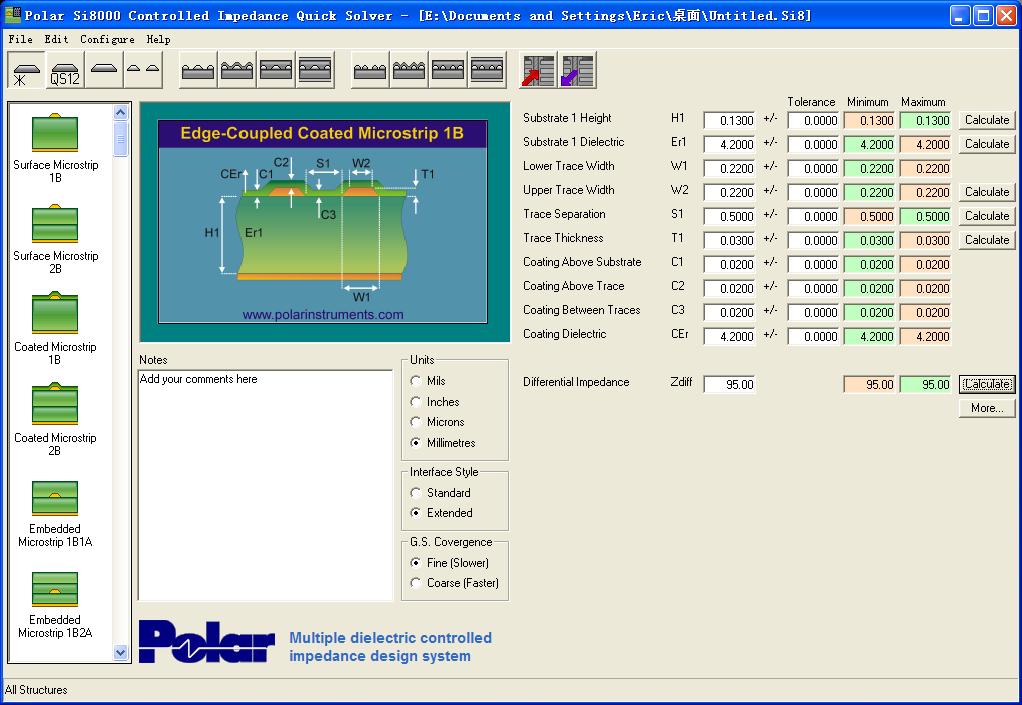Choose the four-bump stripline layered structure icon
The height and width of the screenshot is (705, 1022).
[488, 70]
